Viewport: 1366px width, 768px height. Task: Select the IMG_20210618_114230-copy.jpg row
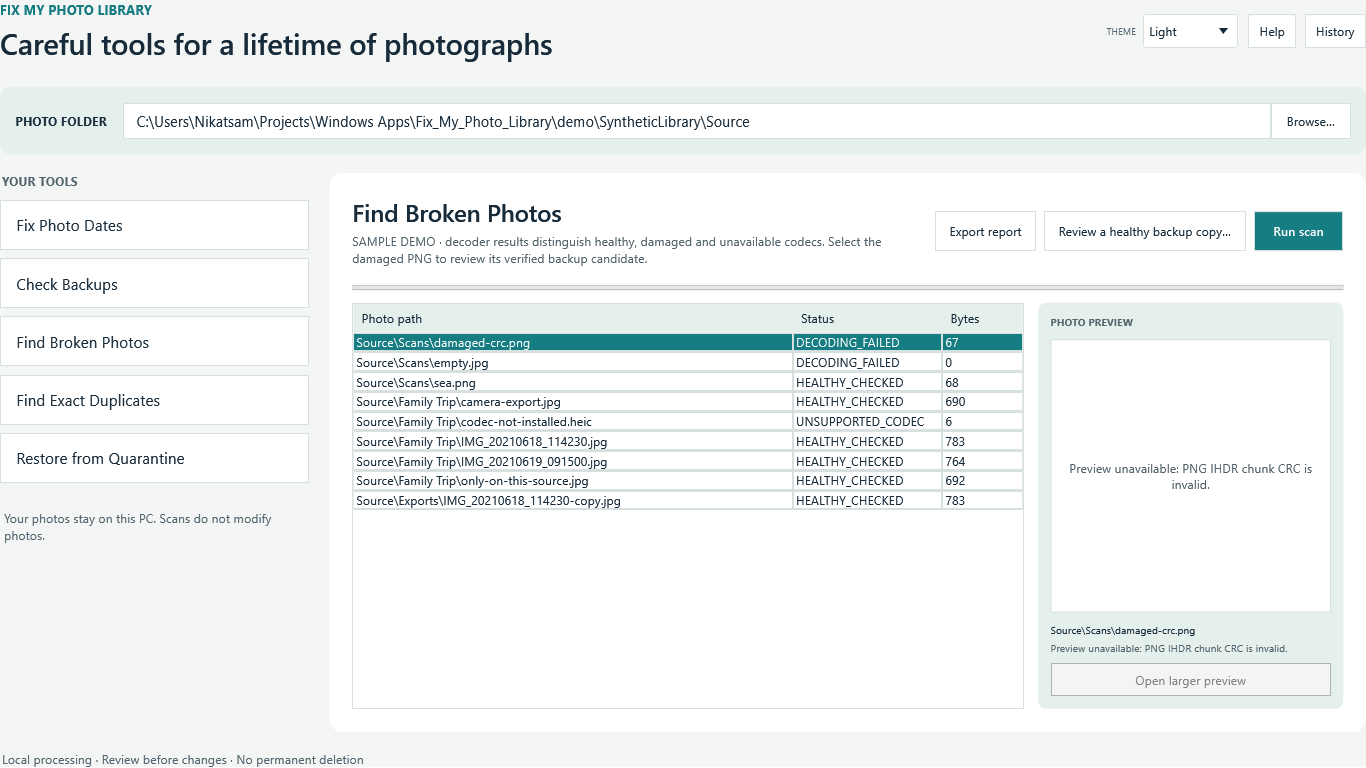(688, 500)
